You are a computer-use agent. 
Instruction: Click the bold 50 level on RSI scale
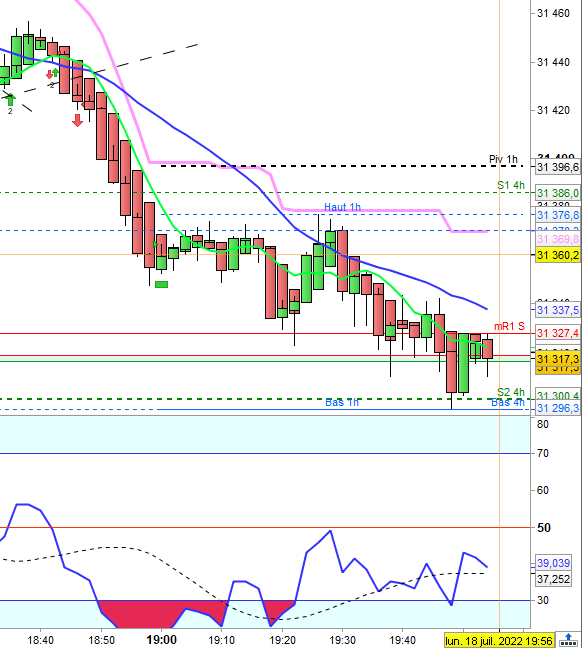click(544, 528)
